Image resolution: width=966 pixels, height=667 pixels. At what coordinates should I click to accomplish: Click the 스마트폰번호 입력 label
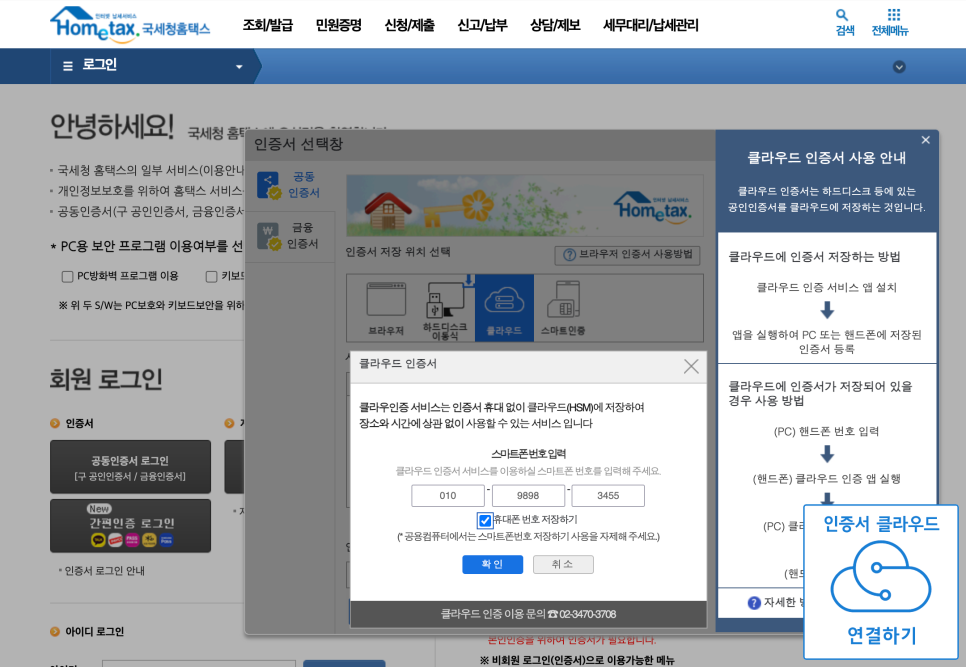[x=528, y=454]
